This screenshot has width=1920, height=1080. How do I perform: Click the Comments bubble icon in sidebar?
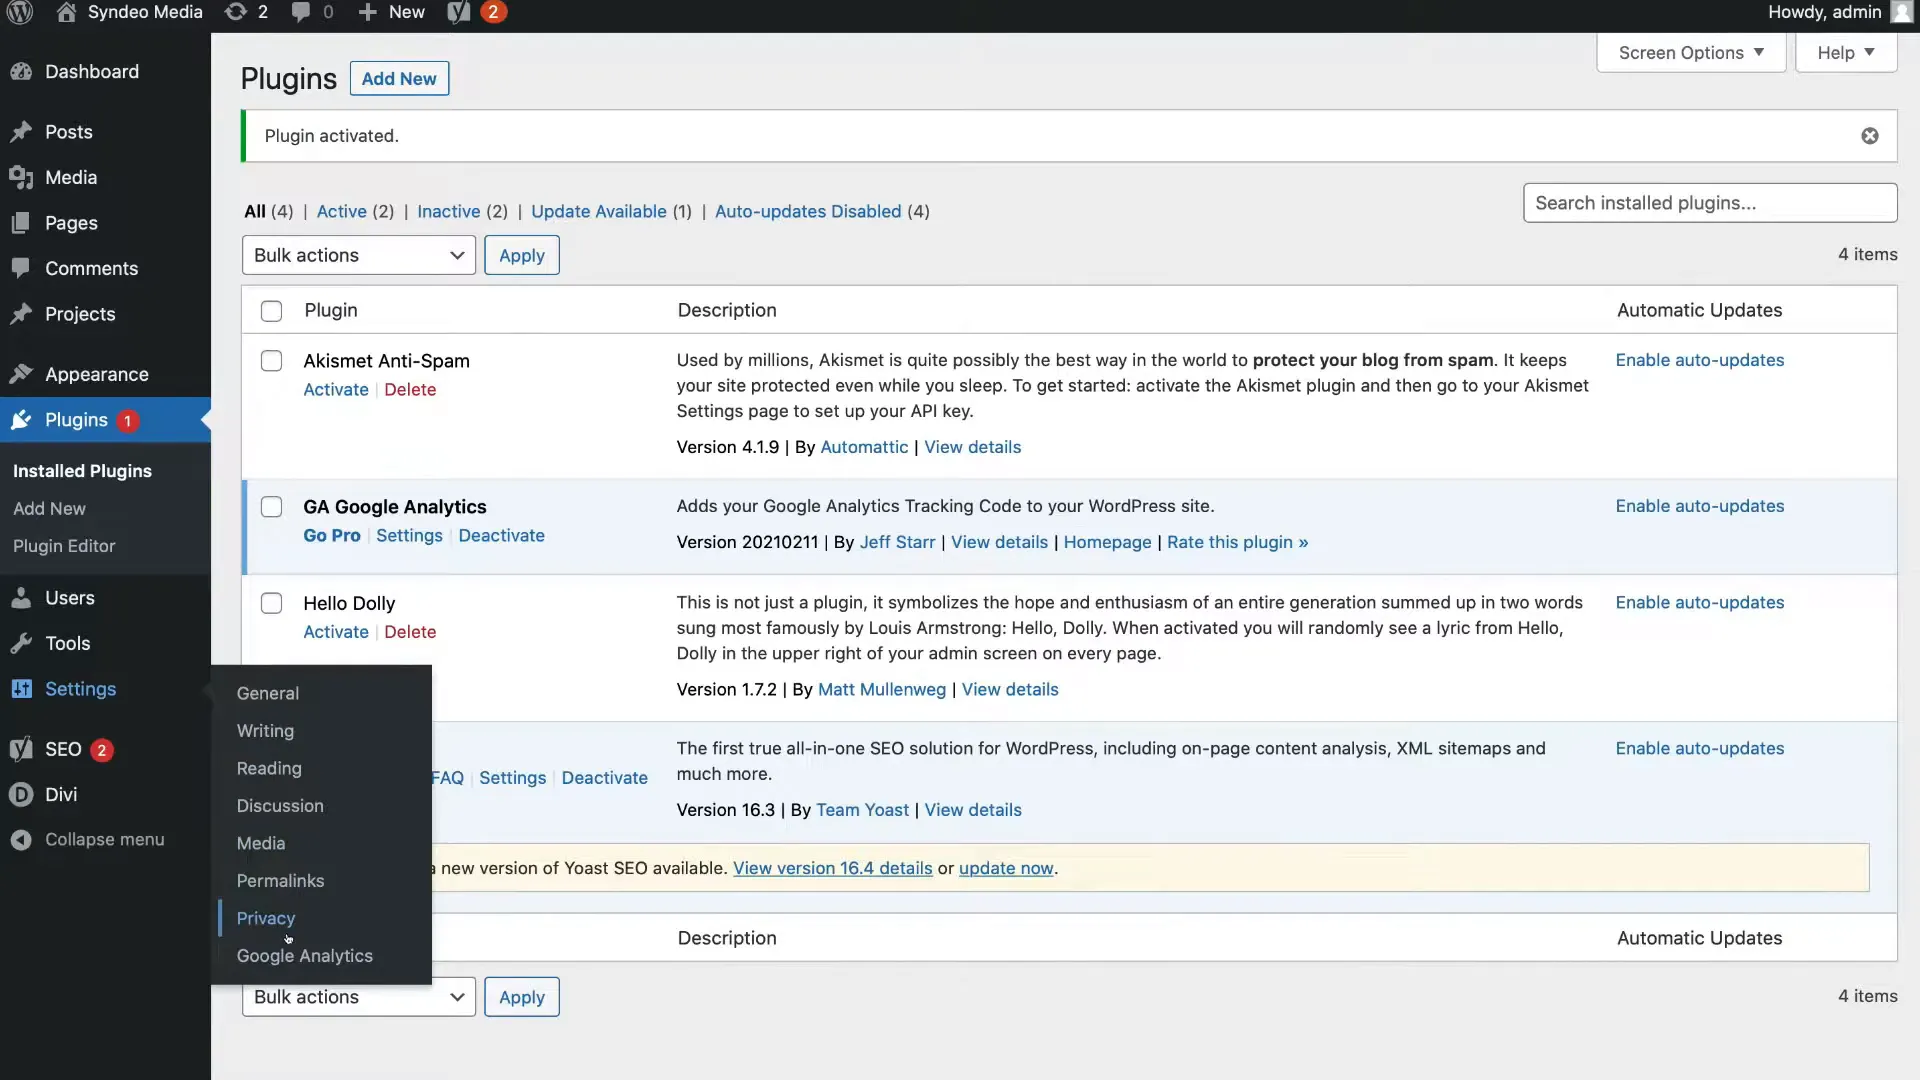coord(21,268)
